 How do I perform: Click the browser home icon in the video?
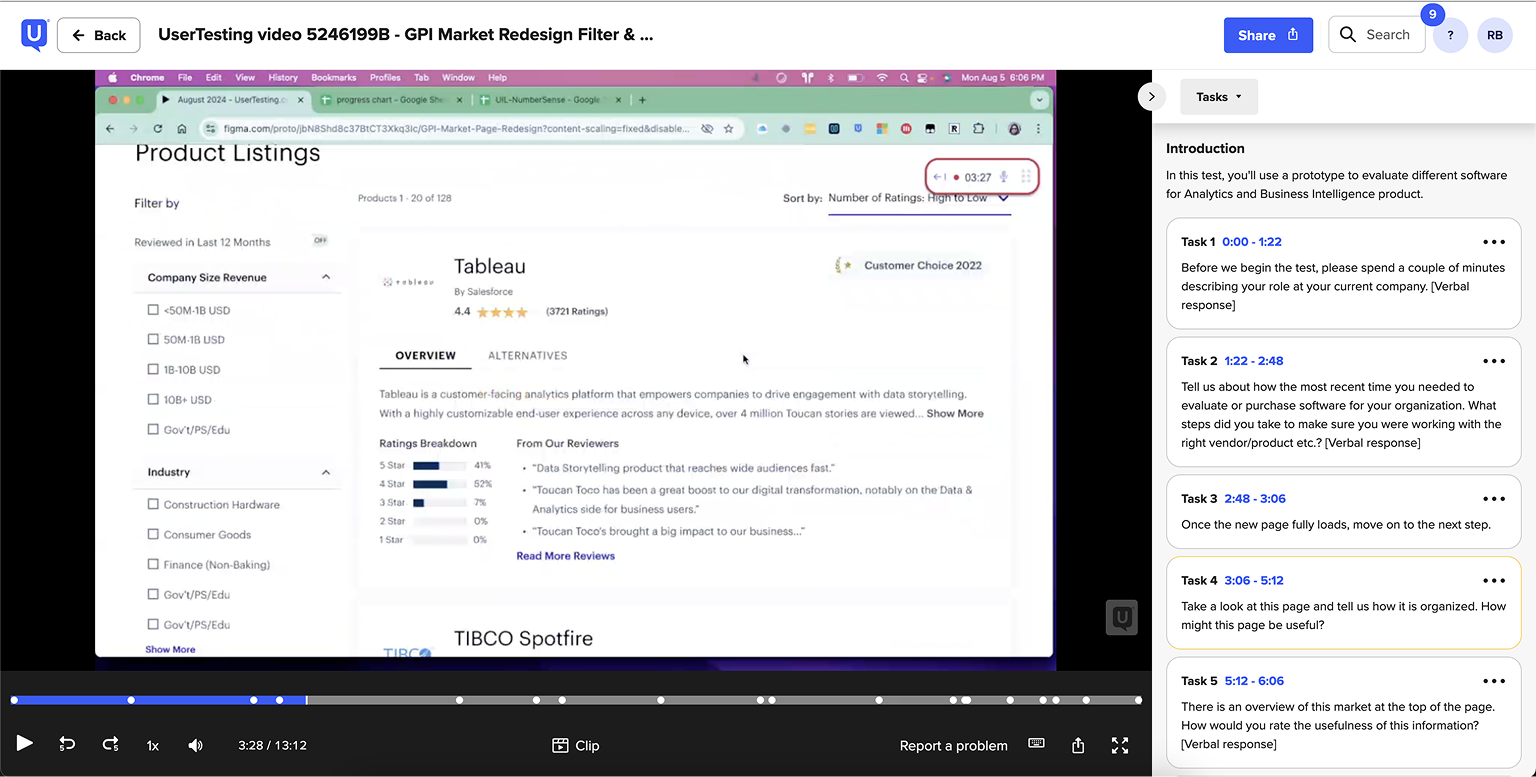click(x=182, y=129)
